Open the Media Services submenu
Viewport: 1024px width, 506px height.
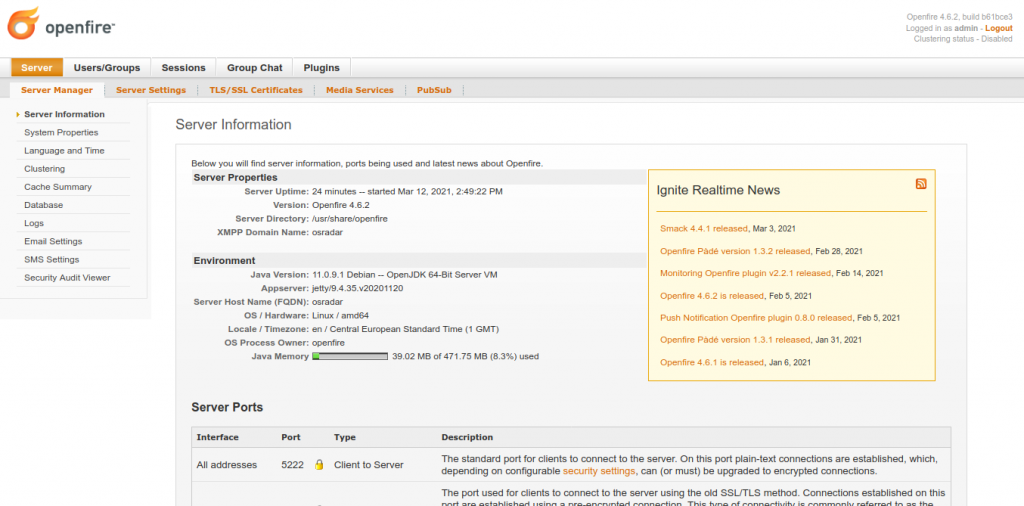point(360,90)
